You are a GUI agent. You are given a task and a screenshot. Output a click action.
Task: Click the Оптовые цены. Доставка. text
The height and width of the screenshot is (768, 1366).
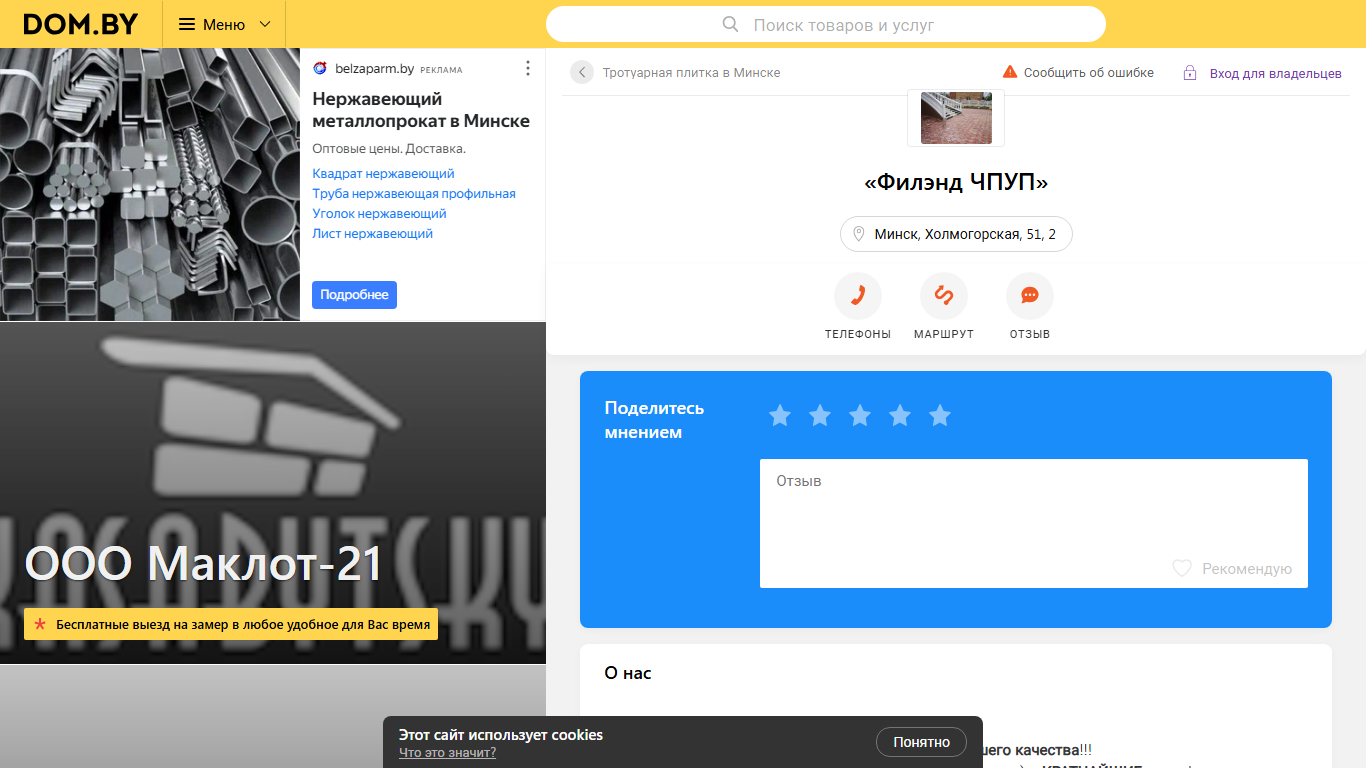click(x=389, y=148)
